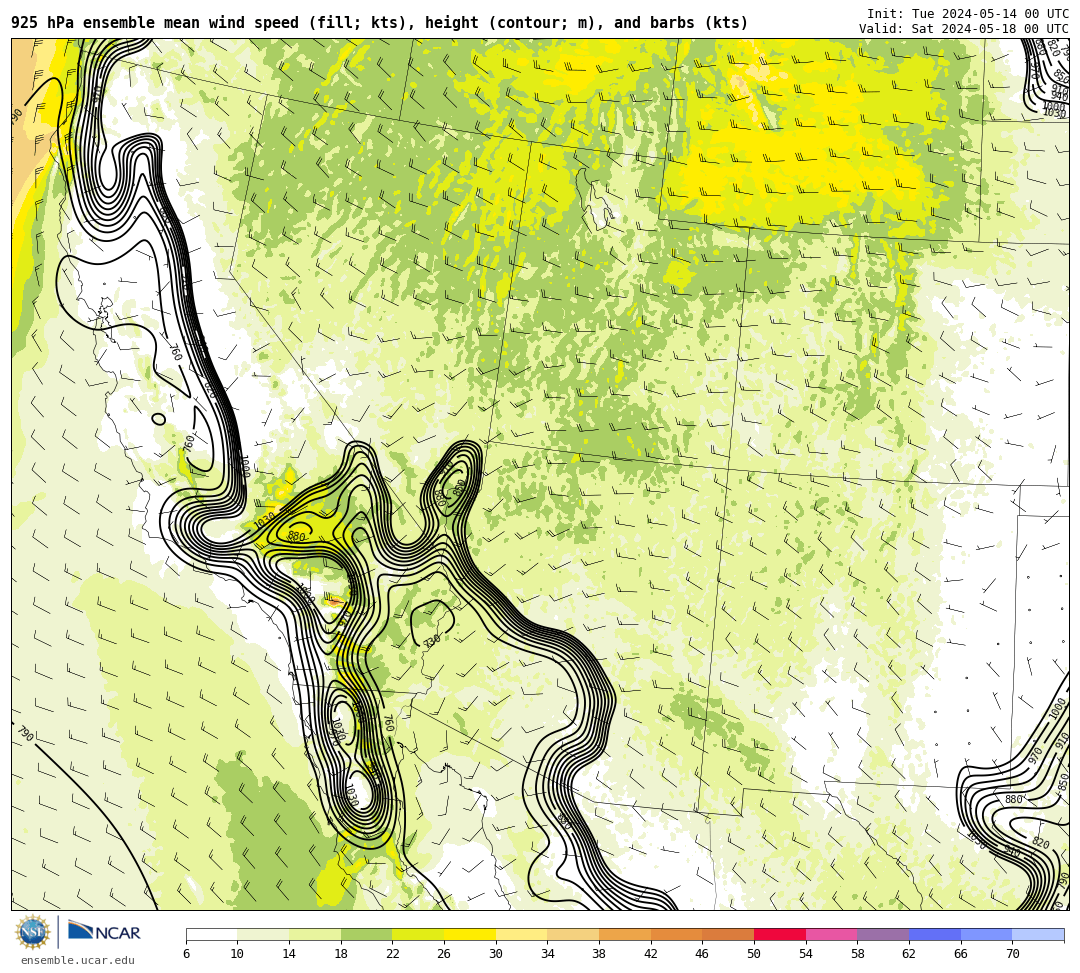Click the colorbar tick label 50
Image resolution: width=1080 pixels, height=973 pixels.
click(754, 954)
